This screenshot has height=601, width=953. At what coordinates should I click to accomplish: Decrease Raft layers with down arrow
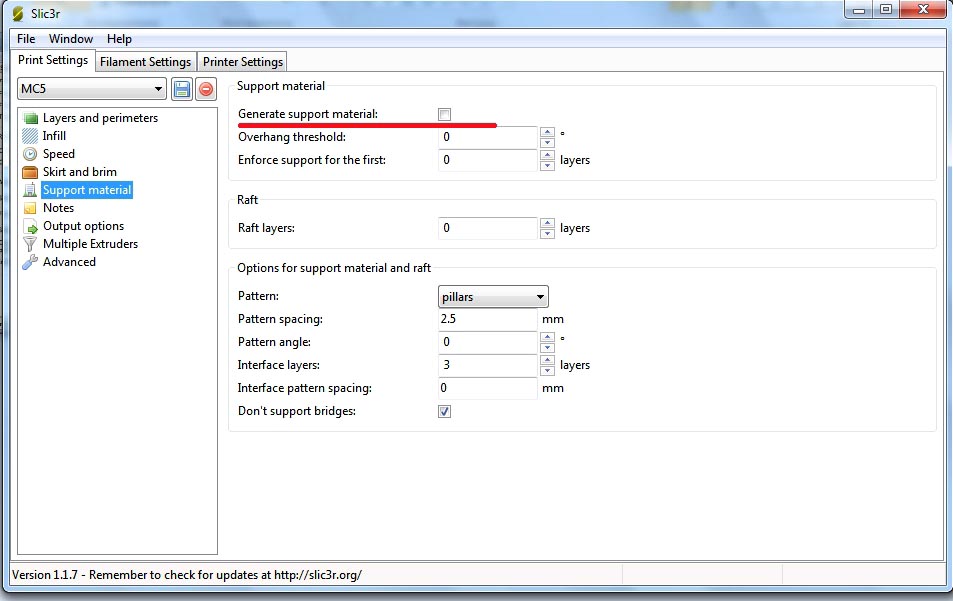tap(547, 233)
